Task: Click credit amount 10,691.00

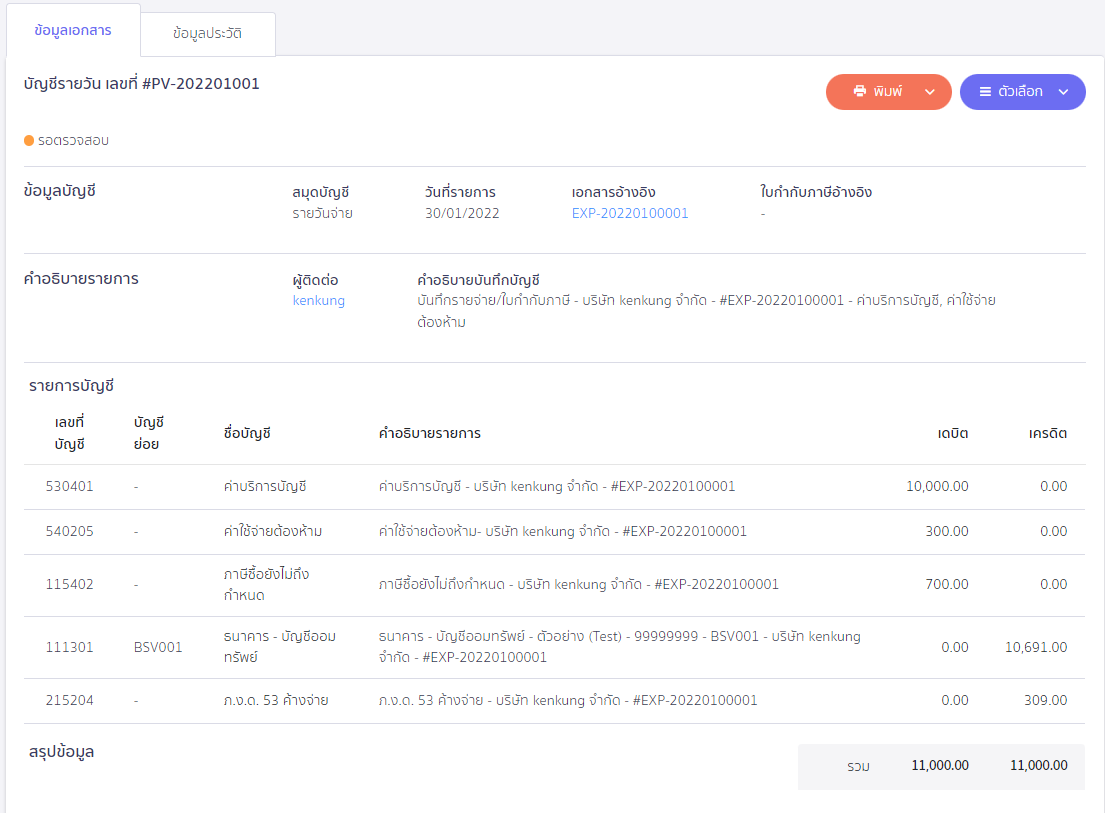Action: 1036,647
